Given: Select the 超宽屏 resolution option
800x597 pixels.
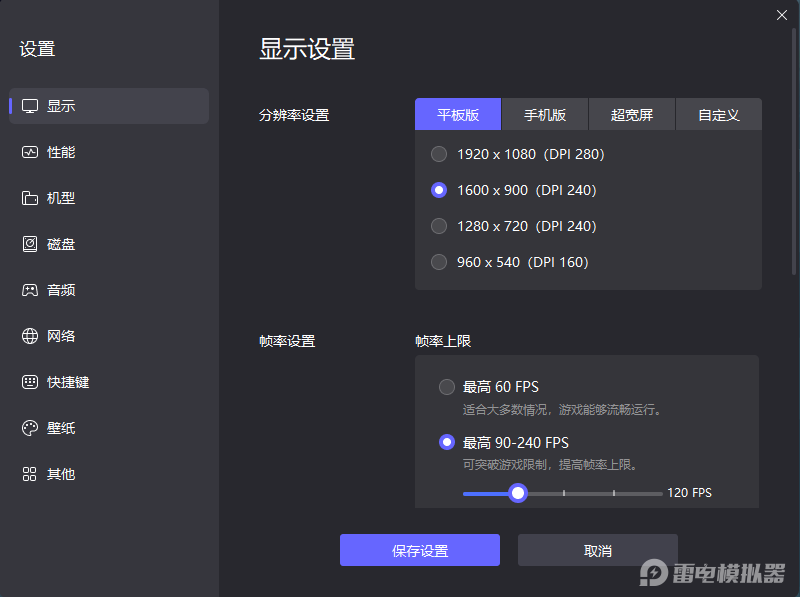Looking at the screenshot, I should tap(632, 114).
